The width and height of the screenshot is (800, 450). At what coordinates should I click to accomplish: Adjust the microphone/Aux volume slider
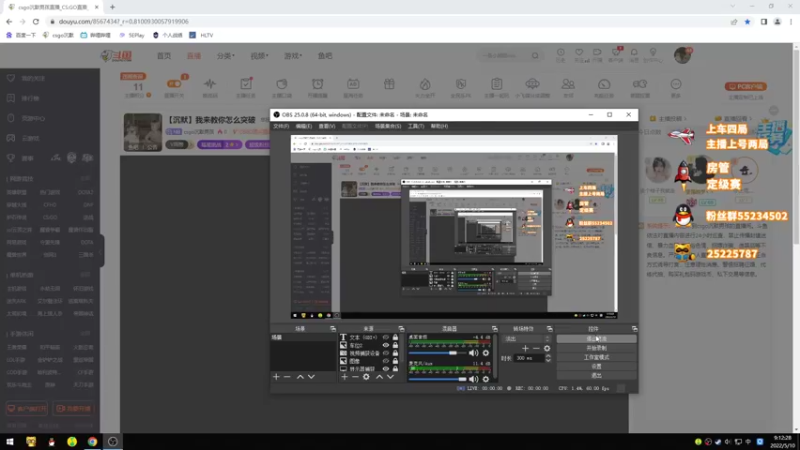click(x=437, y=379)
